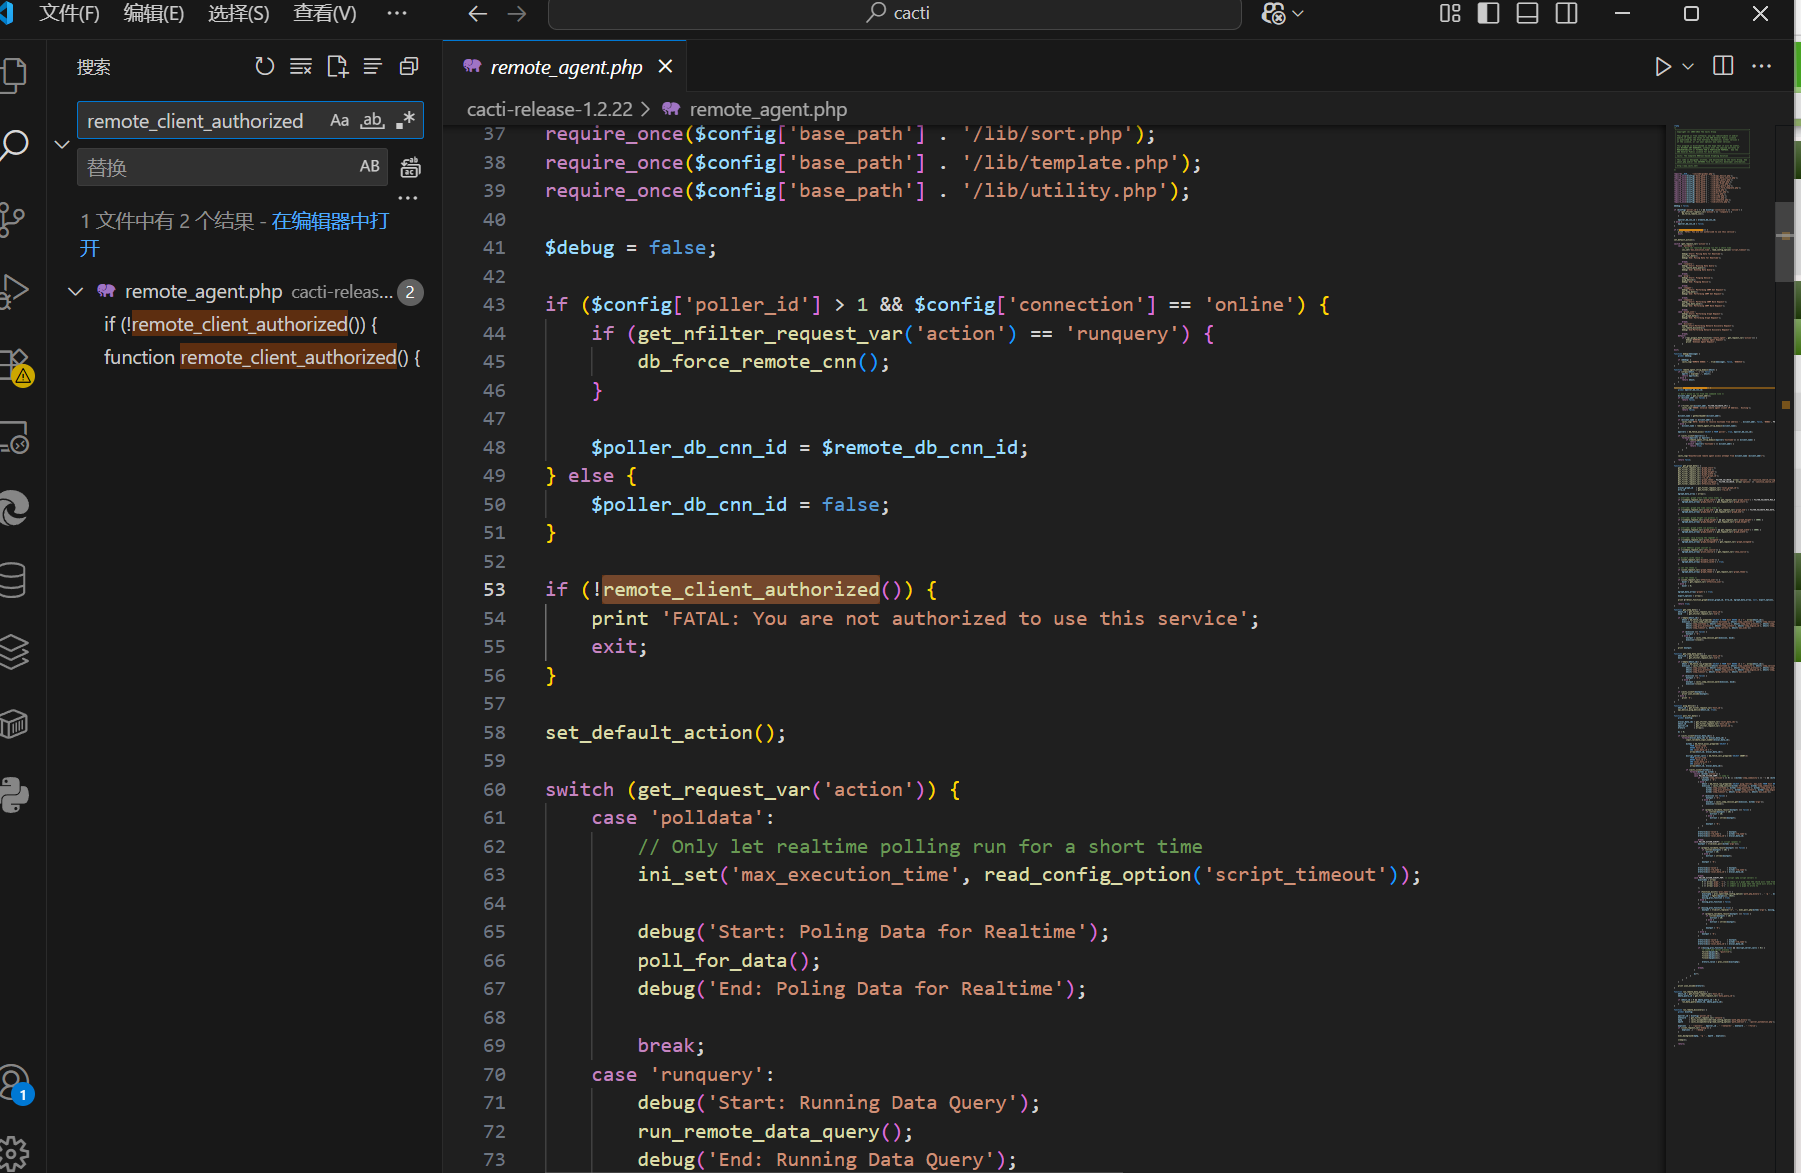Viewport: 1801px width, 1173px height.
Task: Open the Copilot chat icon
Action: pos(1274,13)
